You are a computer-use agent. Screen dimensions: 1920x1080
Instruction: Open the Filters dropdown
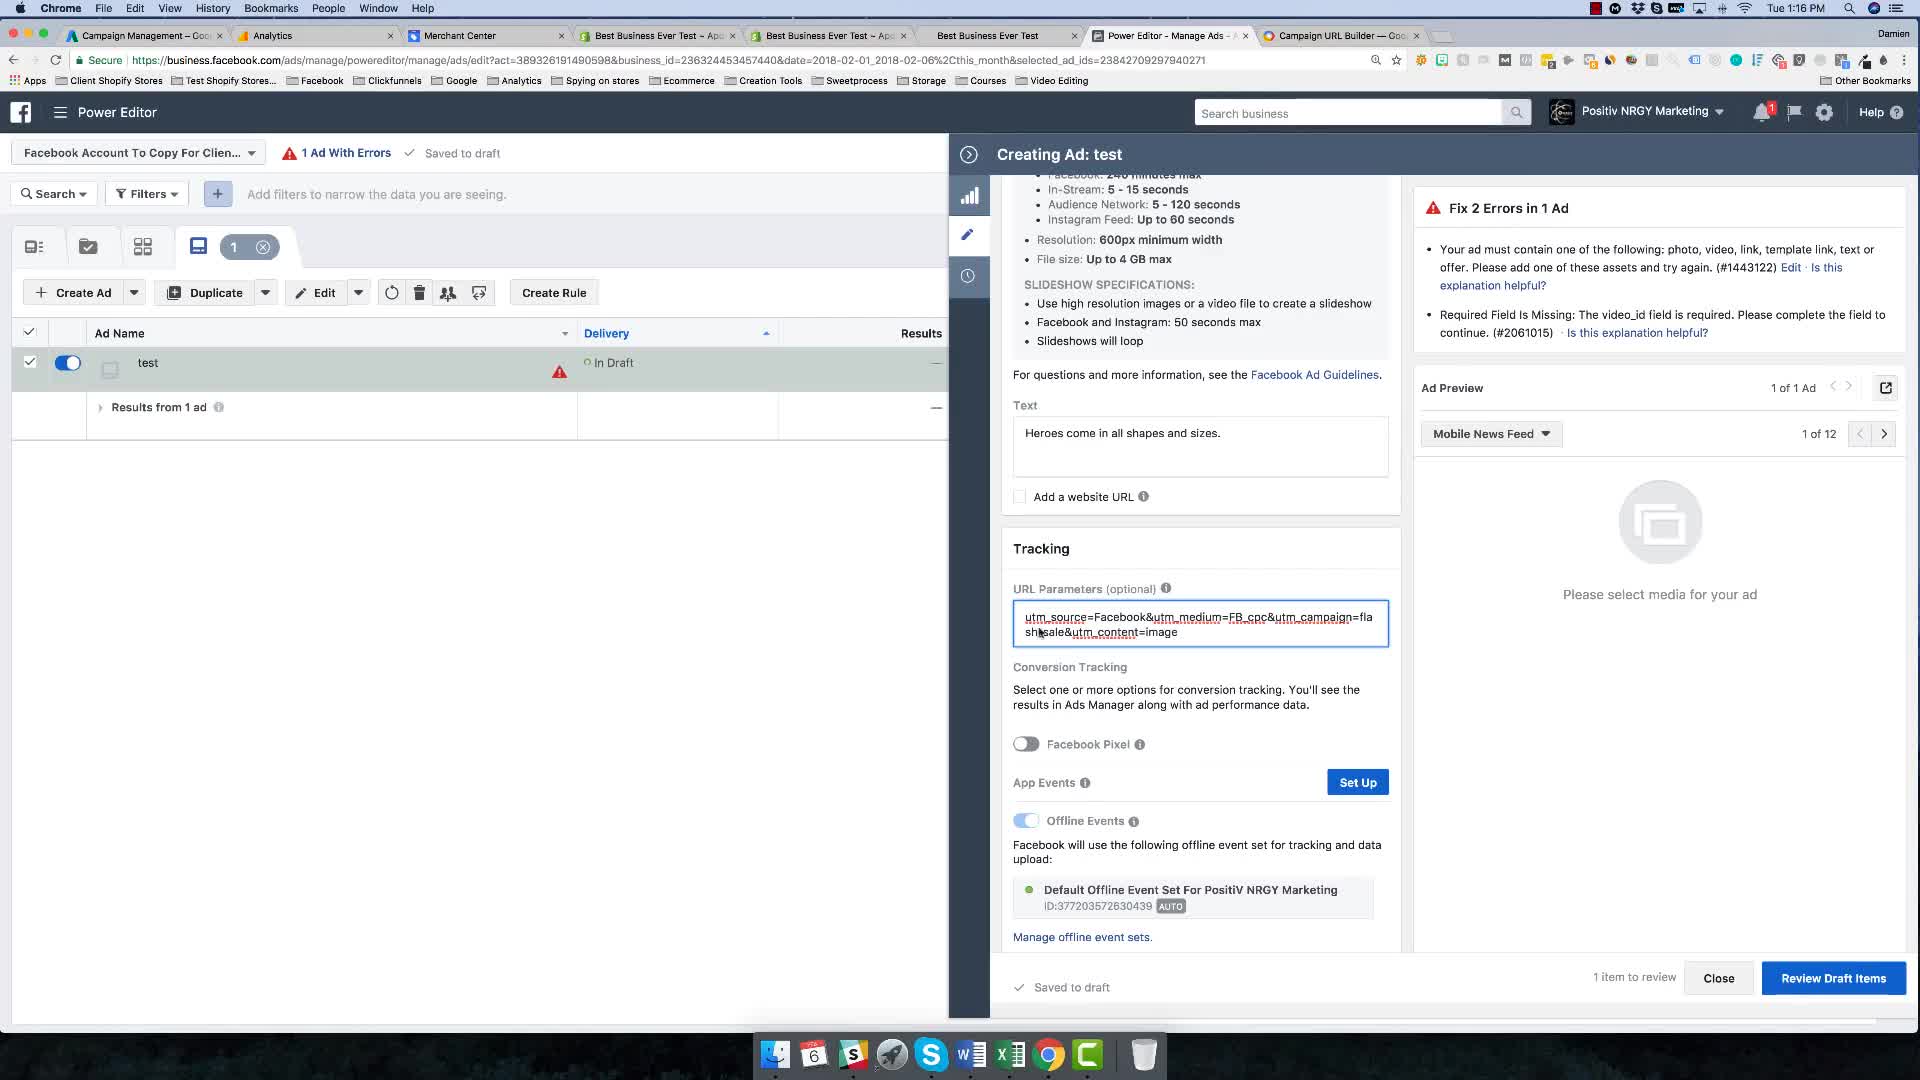147,194
